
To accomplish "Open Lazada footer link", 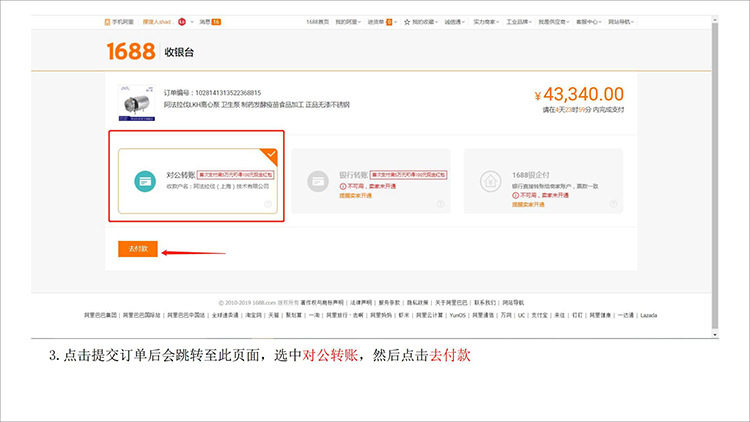I will [649, 315].
